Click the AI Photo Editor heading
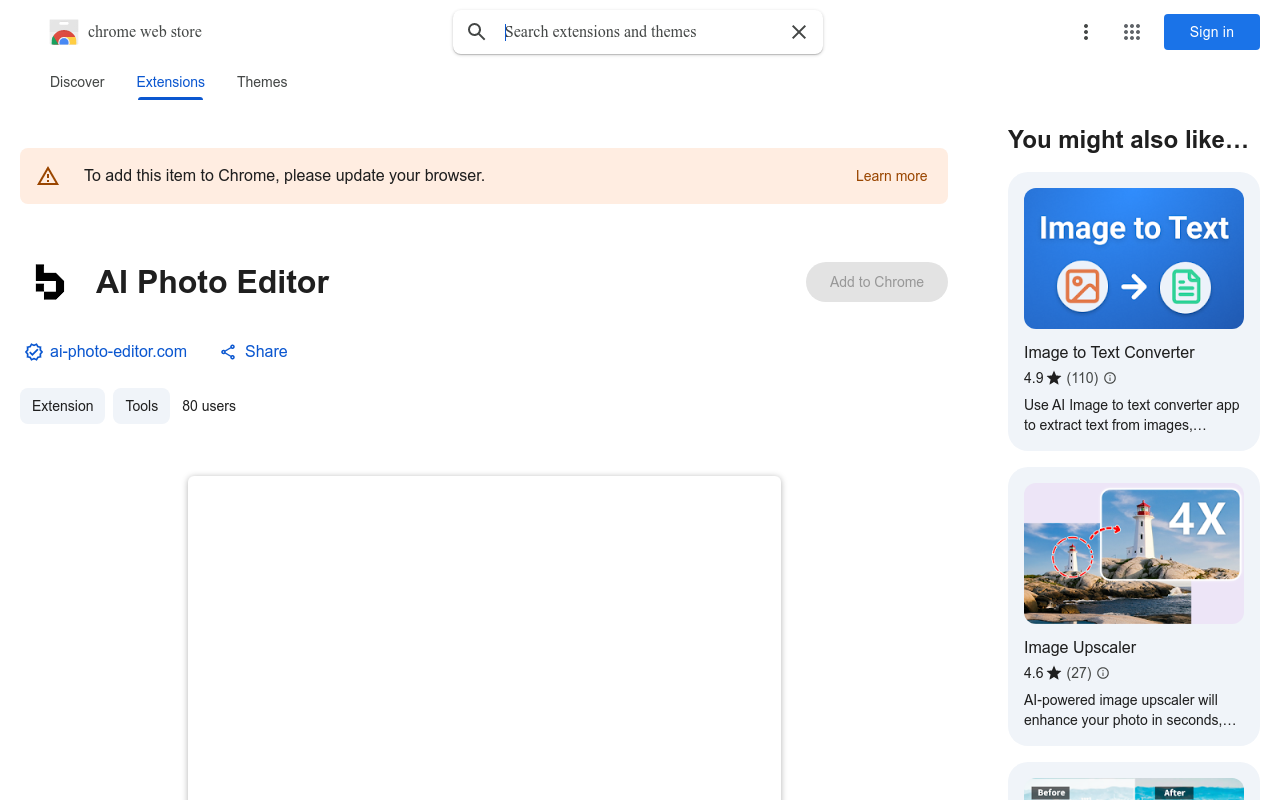This screenshot has height=800, width=1280. [212, 282]
